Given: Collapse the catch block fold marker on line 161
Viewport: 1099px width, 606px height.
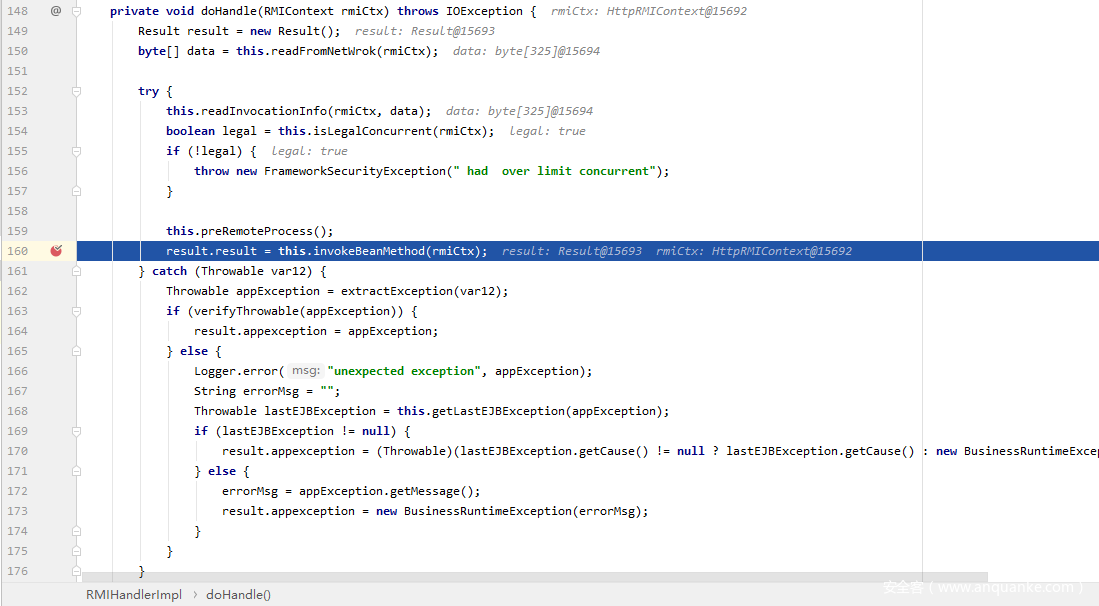Looking at the screenshot, I should [76, 271].
